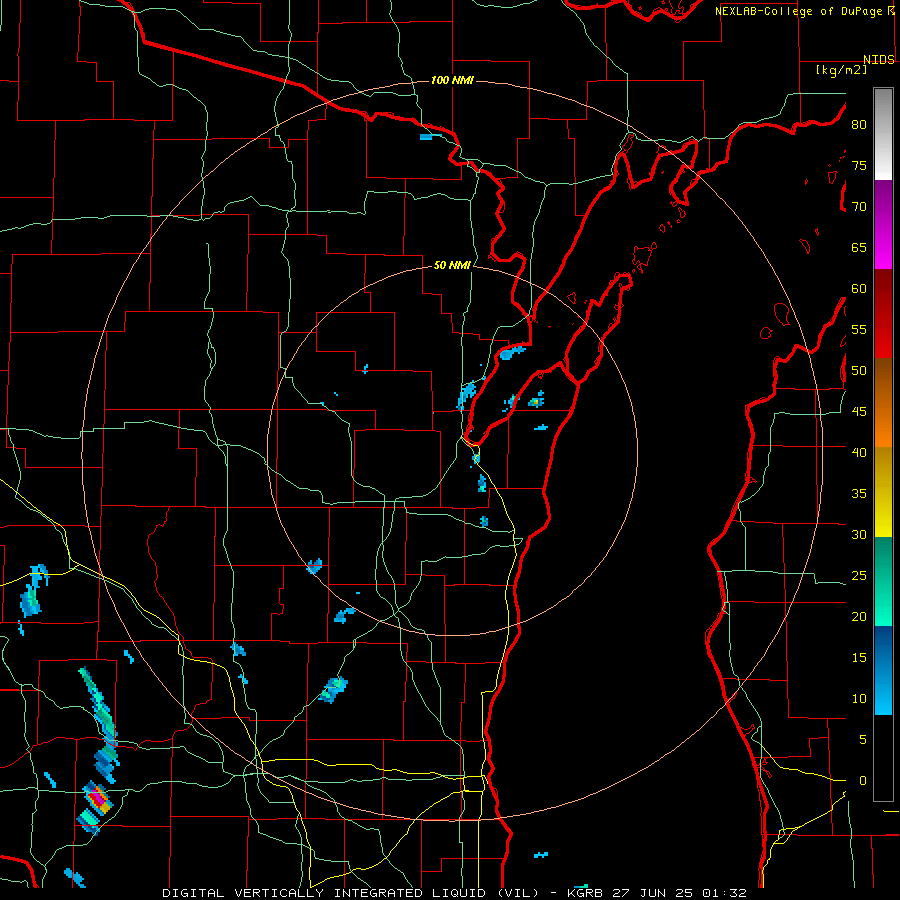Click the 10 value on the scale
900x900 pixels.
point(859,699)
